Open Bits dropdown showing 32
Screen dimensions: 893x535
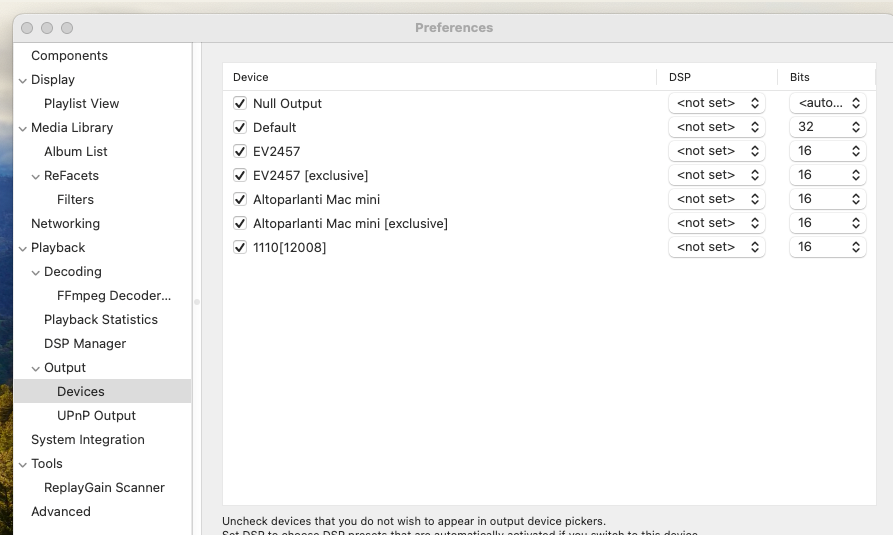828,126
